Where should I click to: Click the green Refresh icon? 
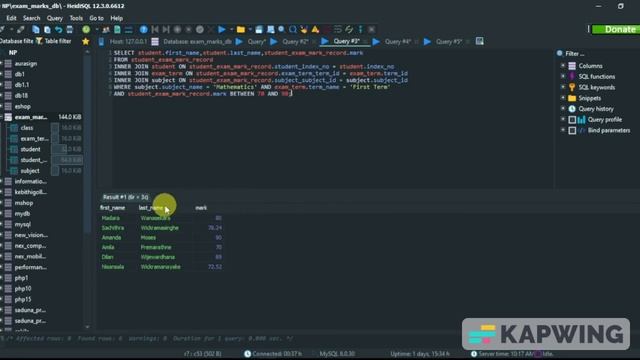pos(86,29)
